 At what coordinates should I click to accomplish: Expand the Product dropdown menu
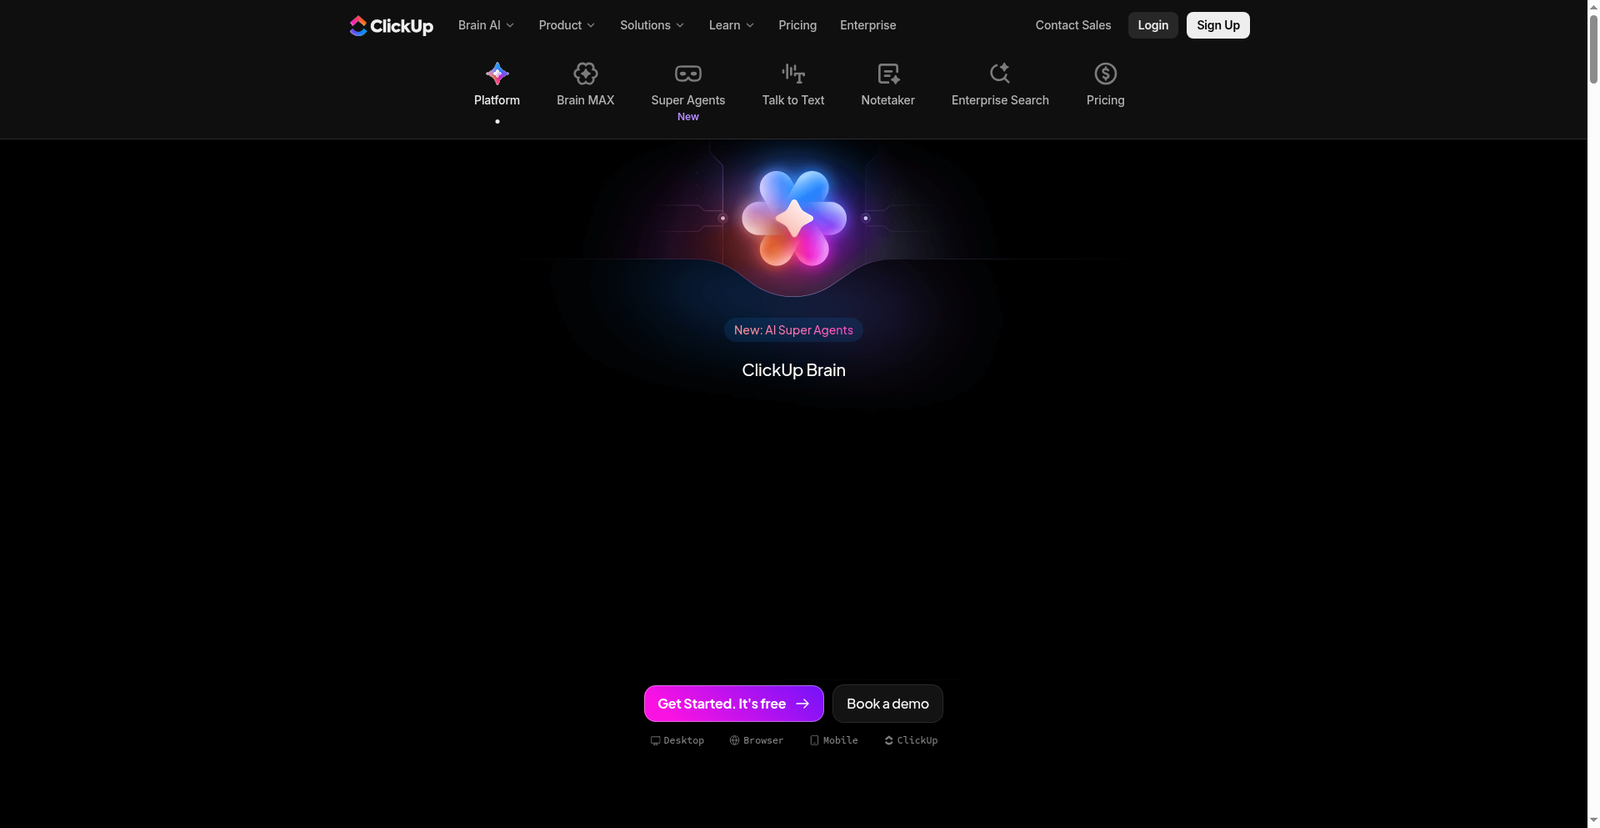(566, 25)
